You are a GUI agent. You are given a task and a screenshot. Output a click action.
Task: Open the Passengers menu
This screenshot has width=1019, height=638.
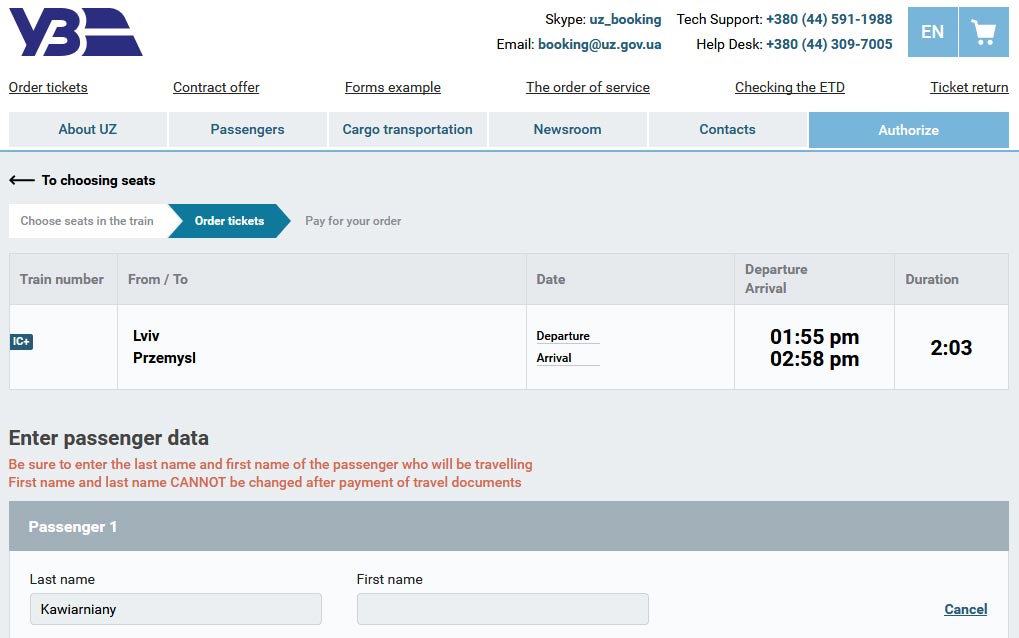click(248, 129)
